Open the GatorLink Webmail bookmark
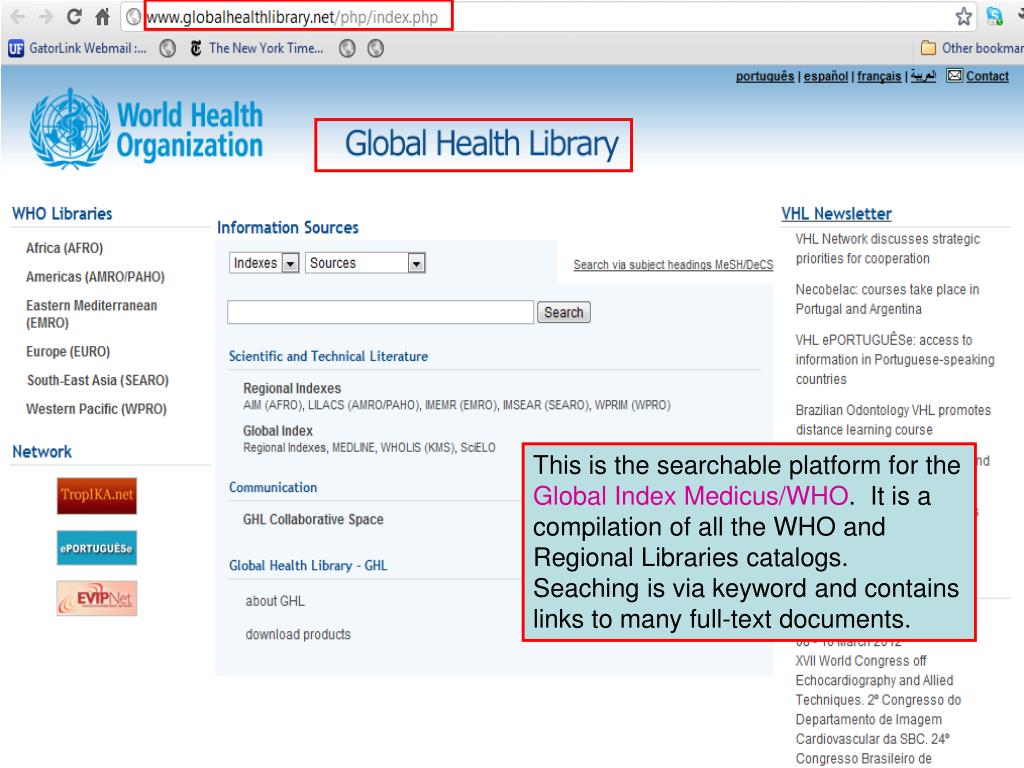This screenshot has width=1024, height=768. pos(78,48)
